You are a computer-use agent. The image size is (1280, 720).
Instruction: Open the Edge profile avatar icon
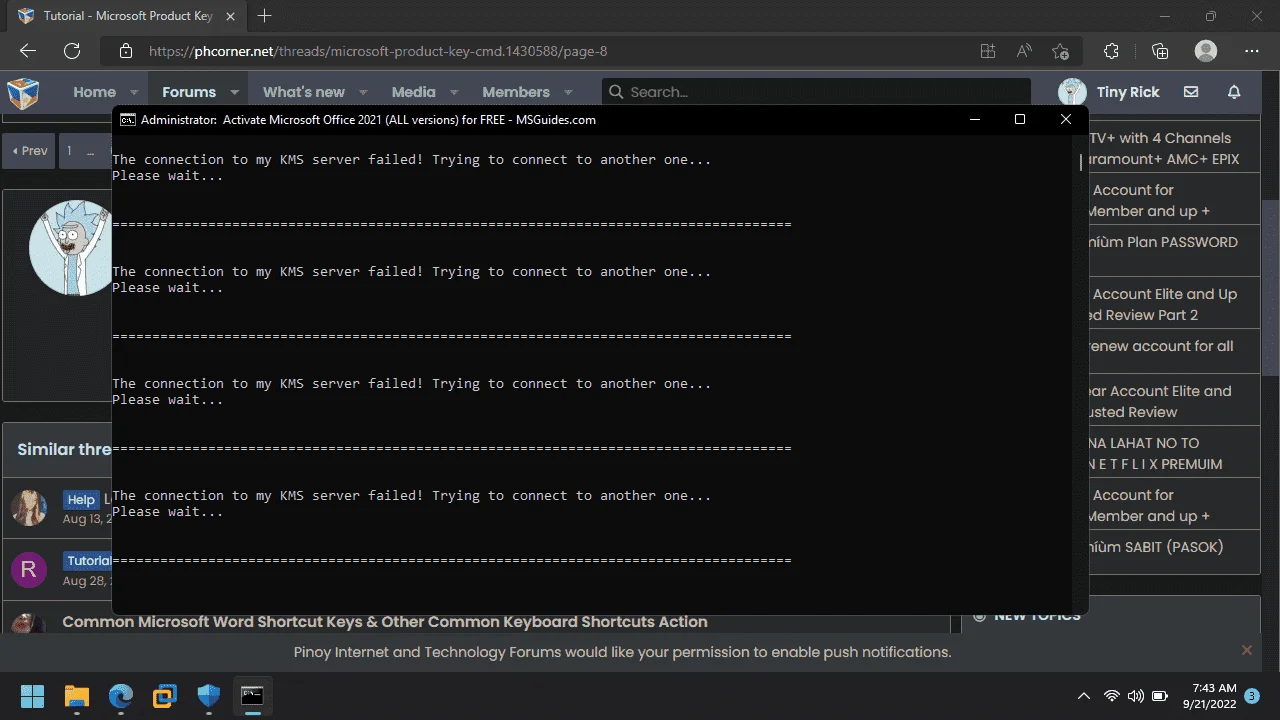coord(1206,51)
